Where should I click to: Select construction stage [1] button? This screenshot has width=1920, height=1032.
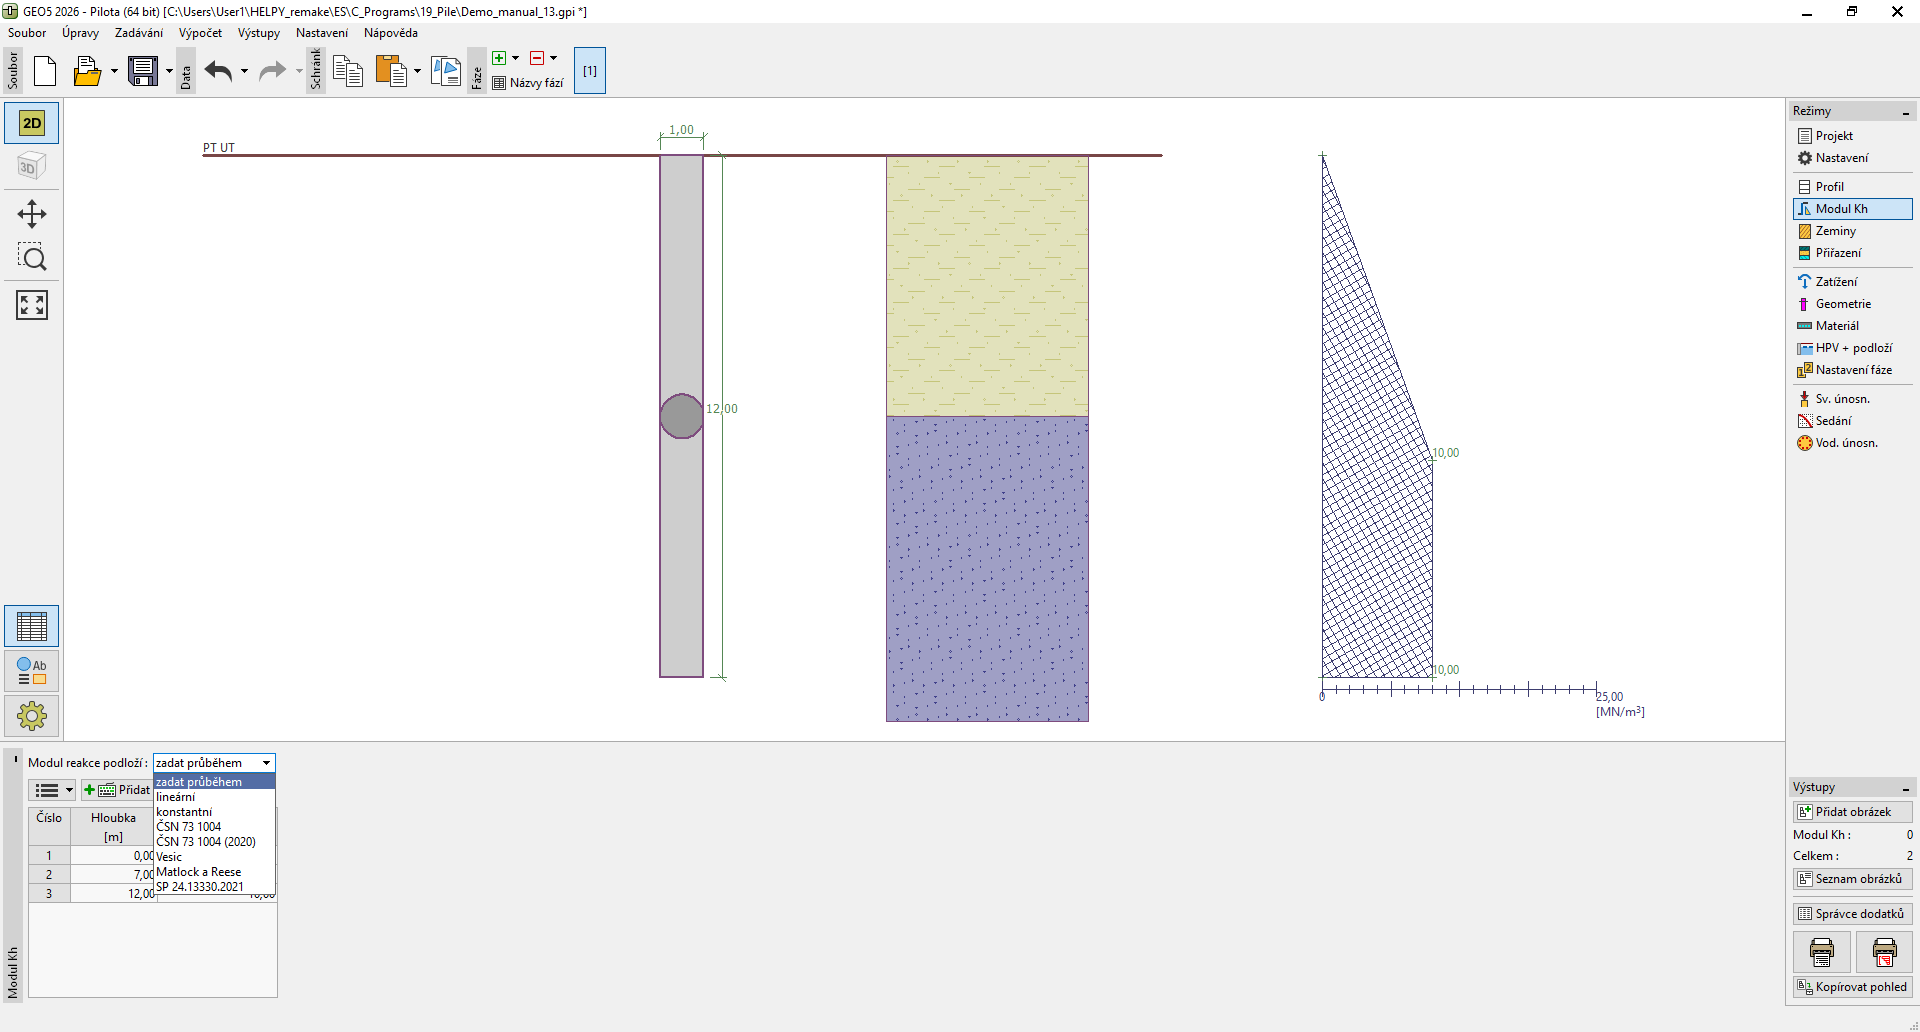590,71
